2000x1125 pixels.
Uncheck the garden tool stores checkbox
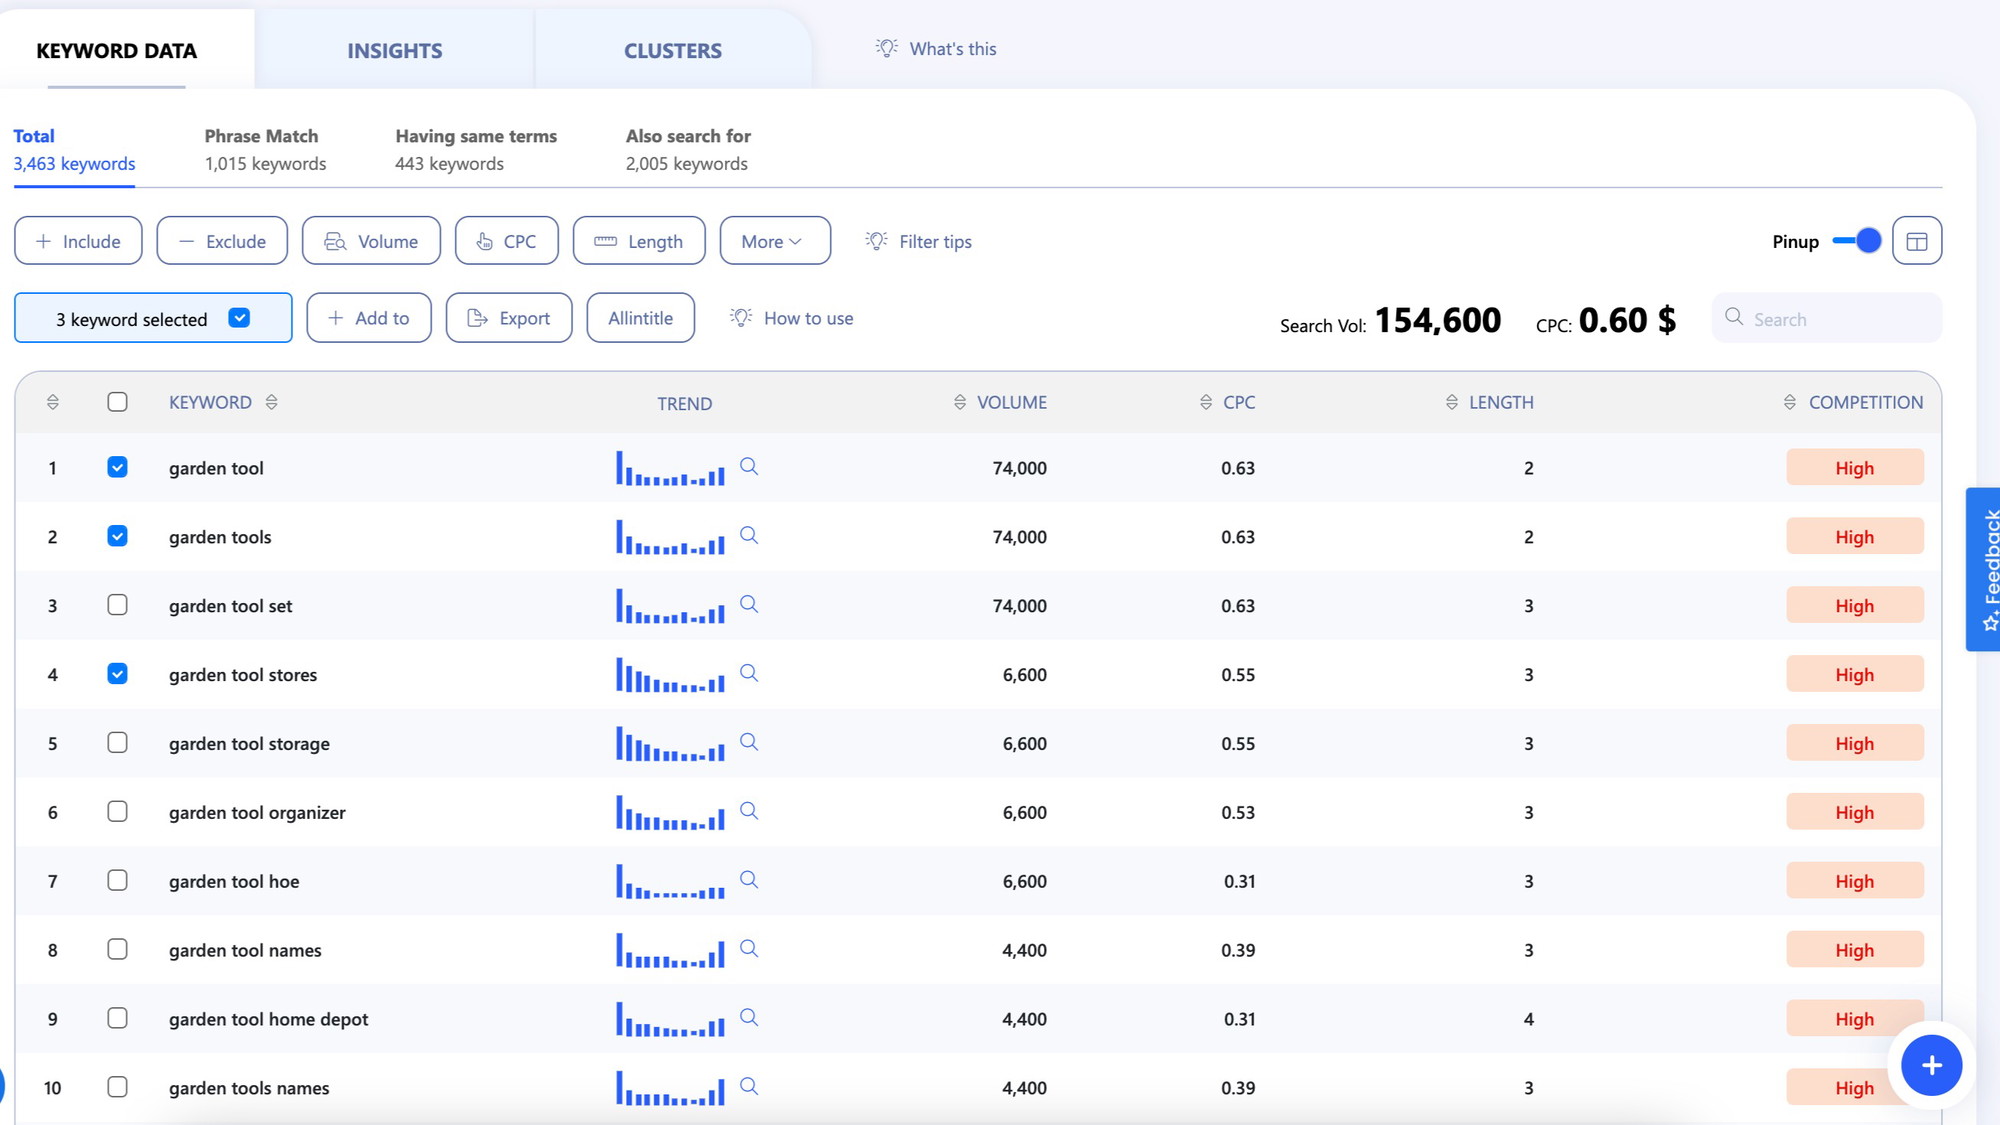117,674
